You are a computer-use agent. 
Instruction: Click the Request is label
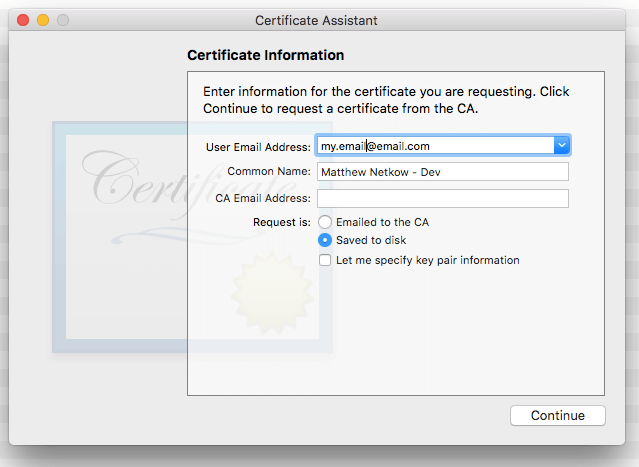282,222
